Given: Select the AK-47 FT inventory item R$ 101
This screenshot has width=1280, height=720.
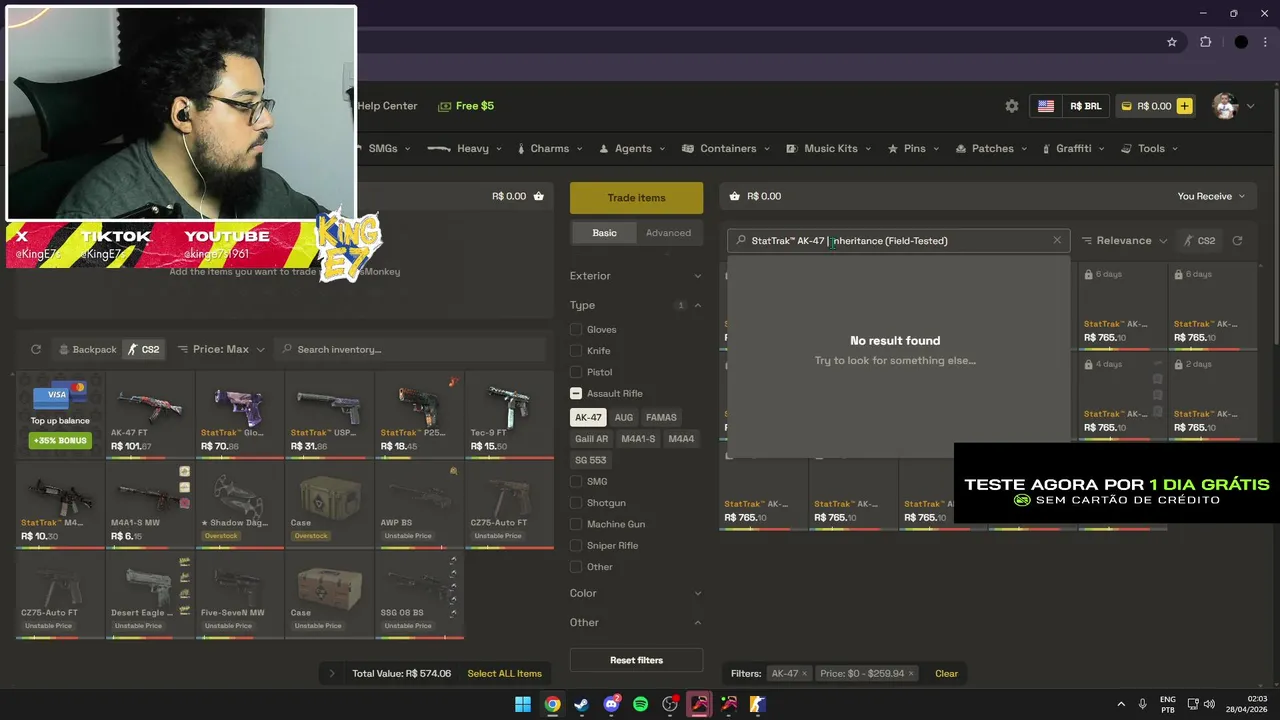Looking at the screenshot, I should (x=150, y=414).
